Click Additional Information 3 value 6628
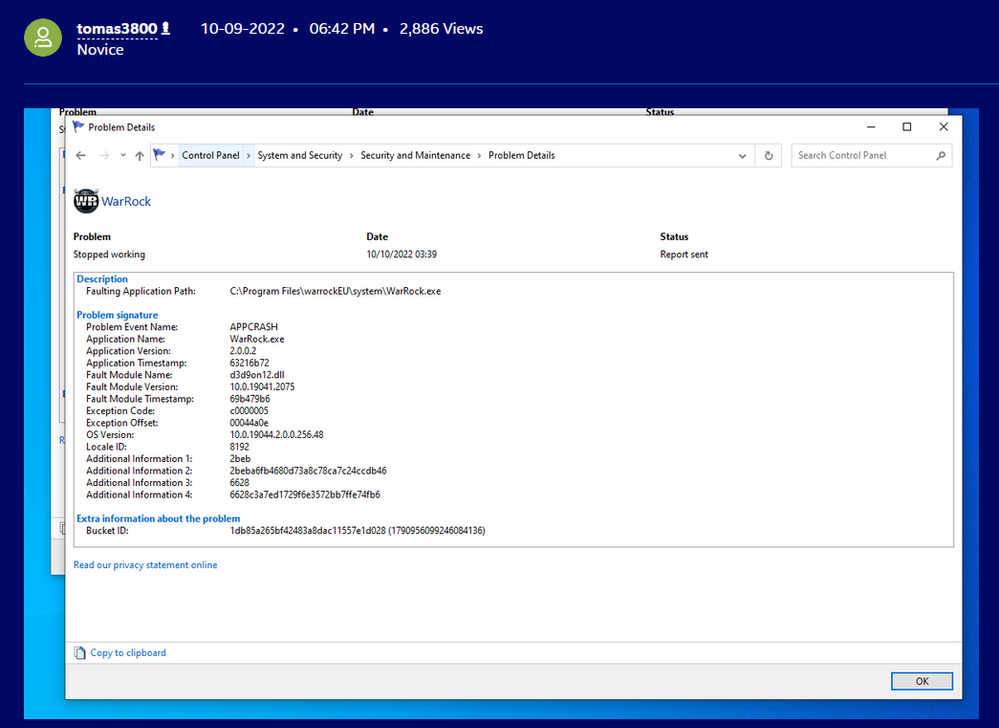 (x=240, y=483)
